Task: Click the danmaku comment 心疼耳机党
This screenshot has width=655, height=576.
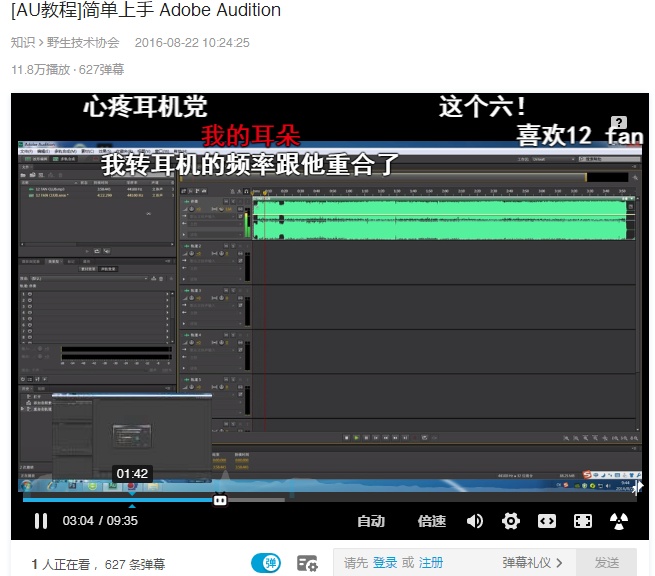Action: pos(145,107)
